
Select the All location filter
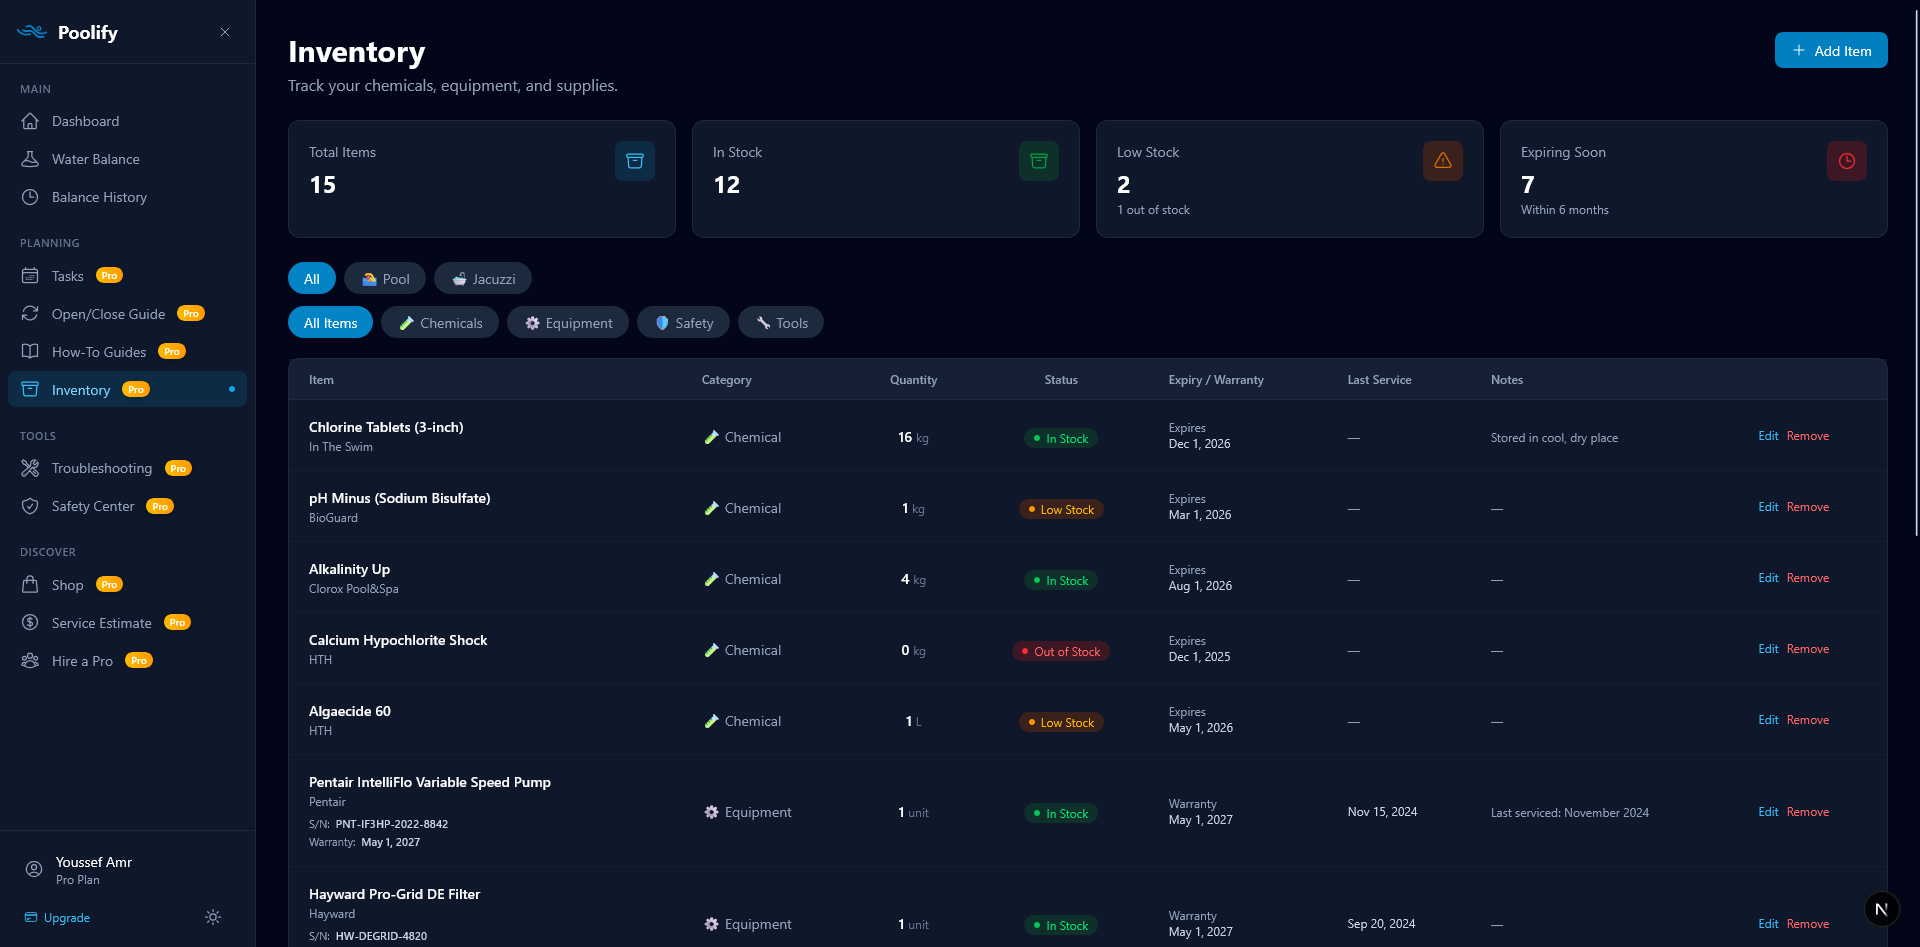[312, 278]
